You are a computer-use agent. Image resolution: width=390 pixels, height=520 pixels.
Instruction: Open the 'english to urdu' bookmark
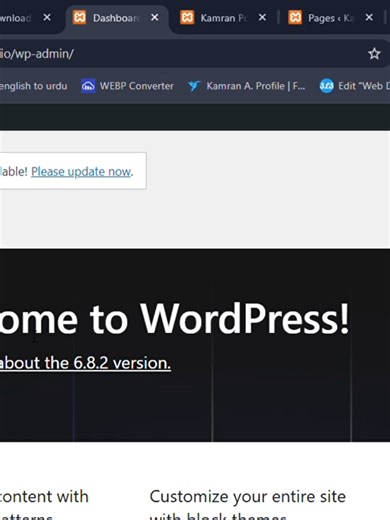33,86
